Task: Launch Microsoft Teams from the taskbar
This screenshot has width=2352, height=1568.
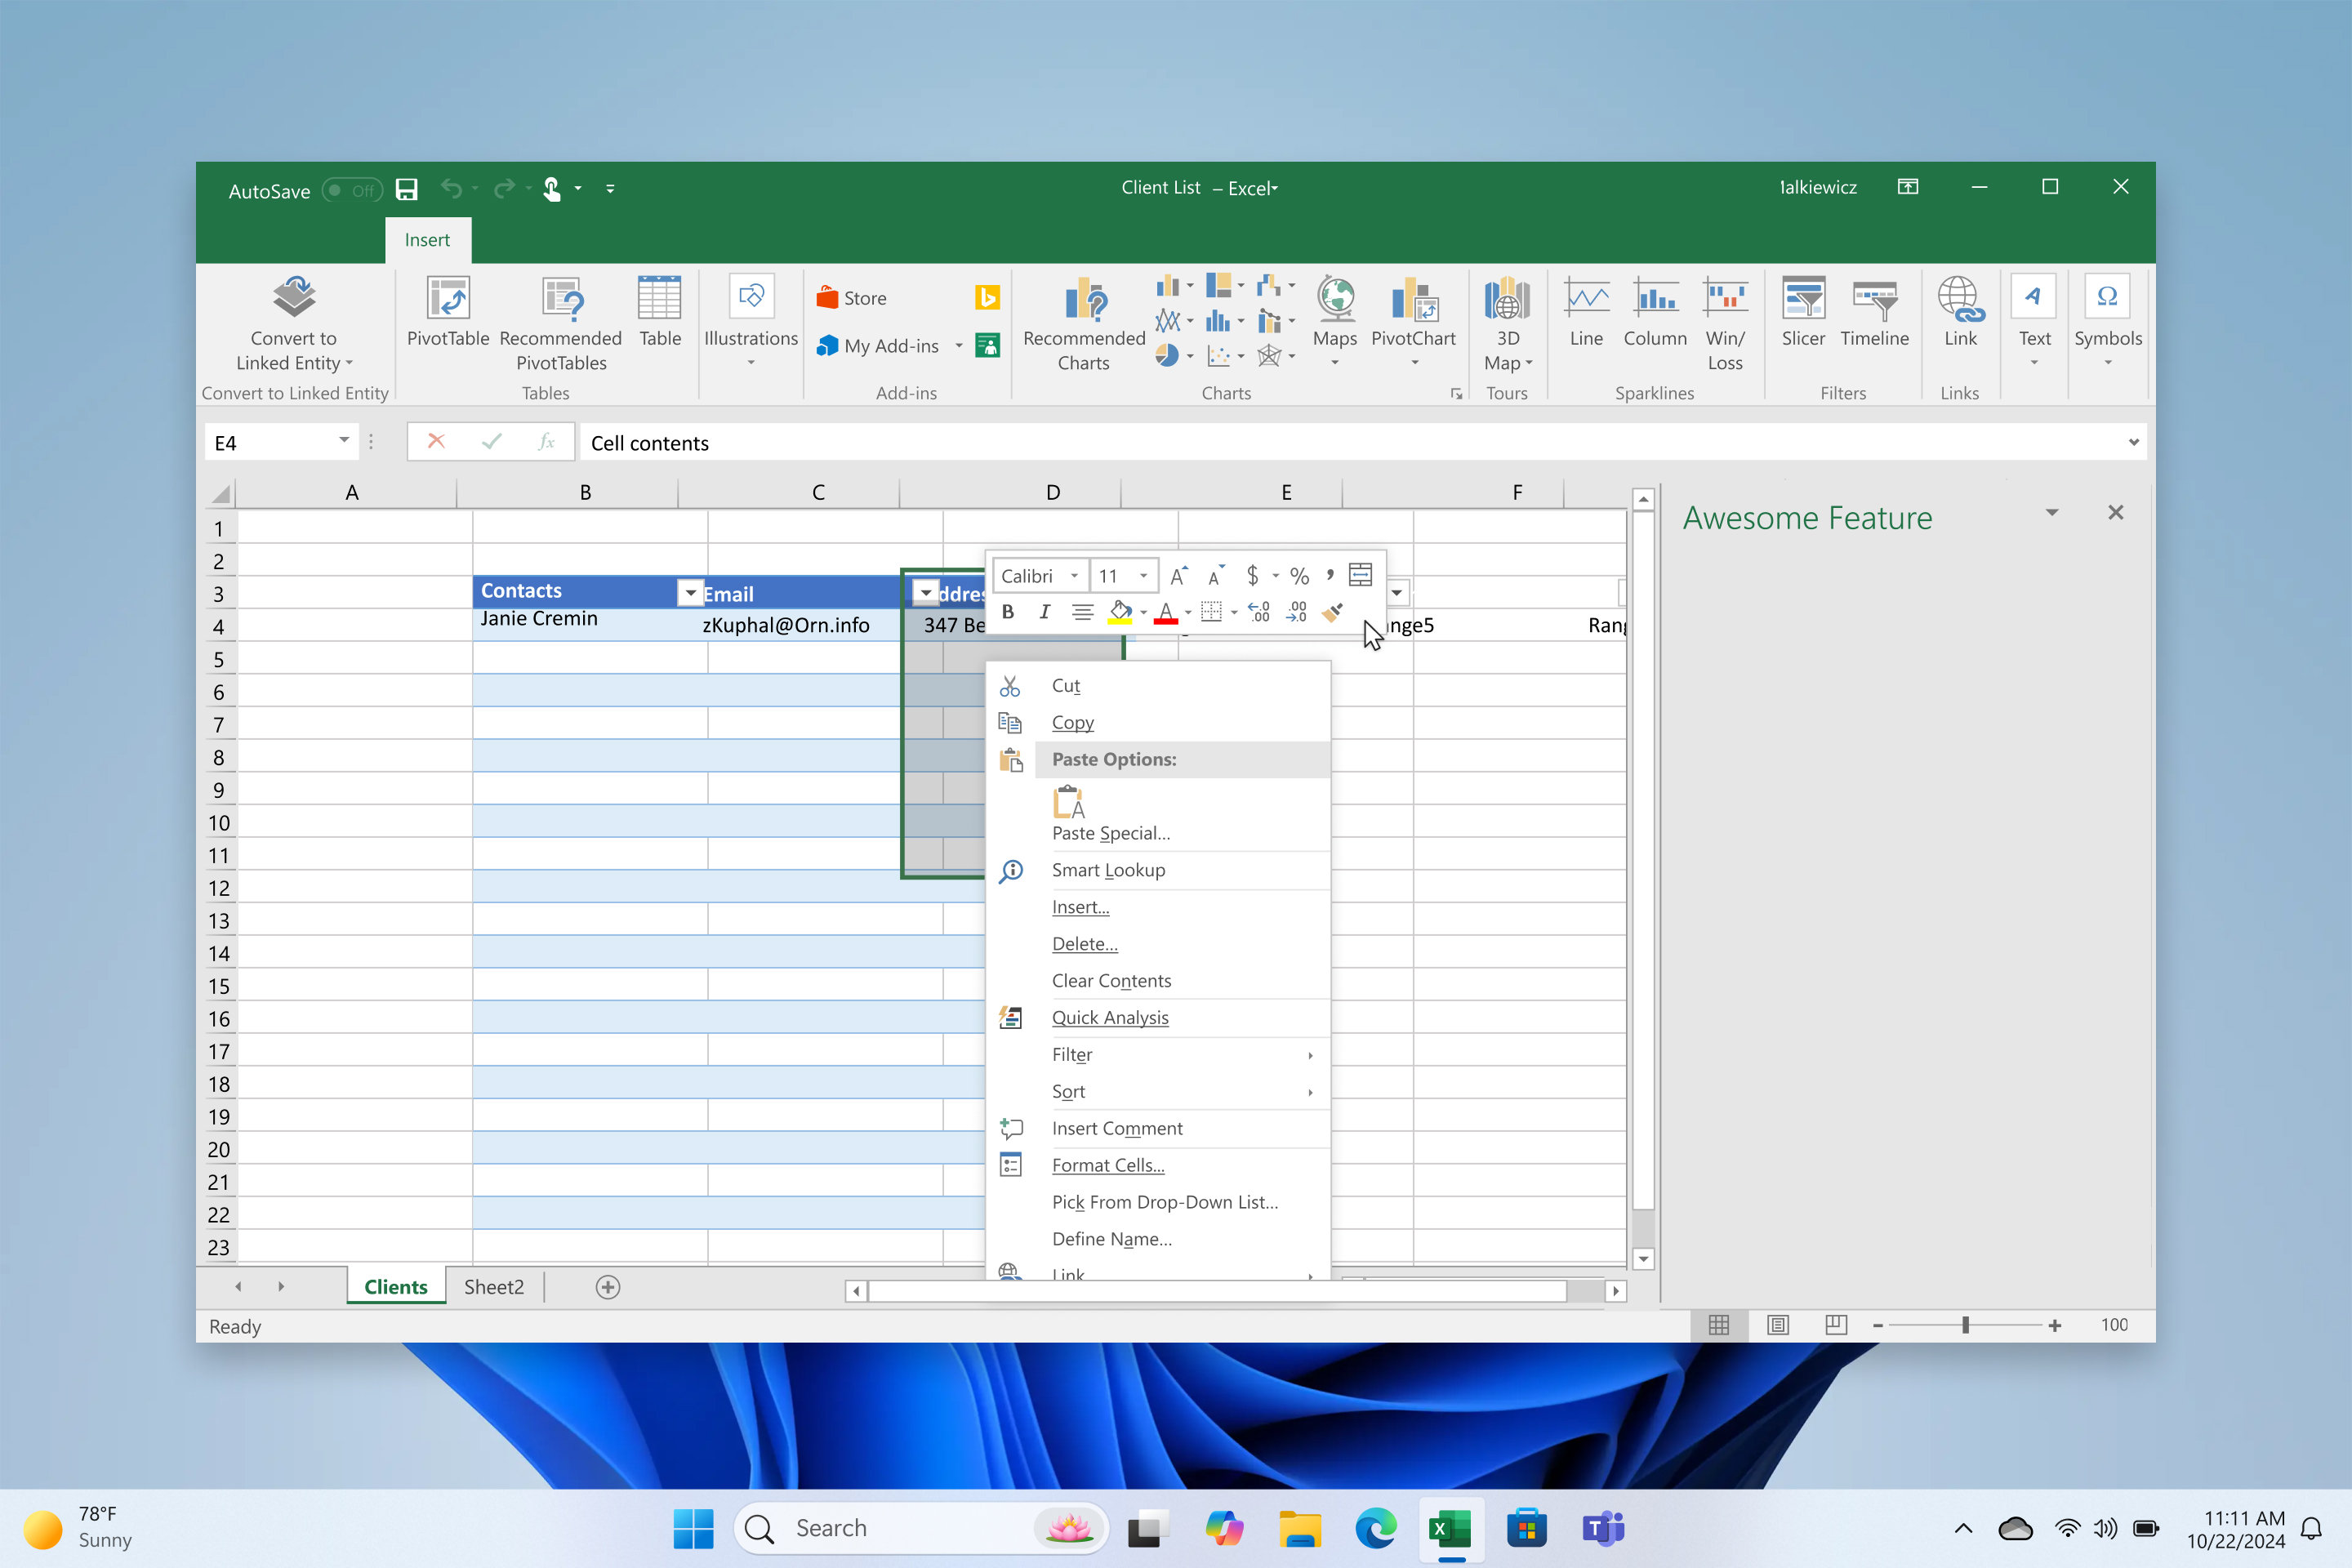Action: coord(1602,1528)
